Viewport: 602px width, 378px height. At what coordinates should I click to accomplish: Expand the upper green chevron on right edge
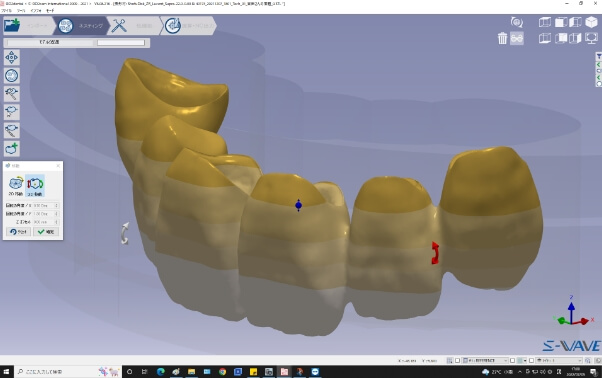click(599, 64)
